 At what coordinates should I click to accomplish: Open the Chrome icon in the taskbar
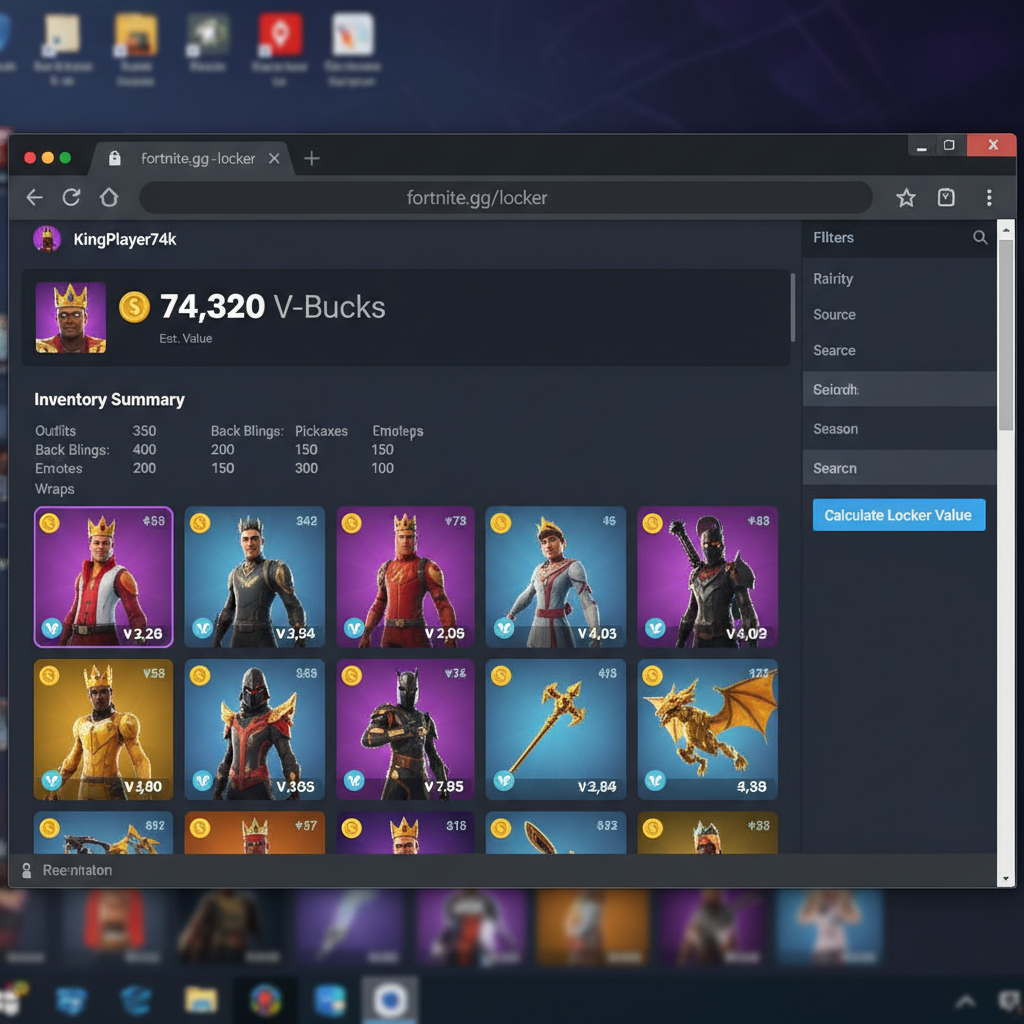click(264, 1000)
